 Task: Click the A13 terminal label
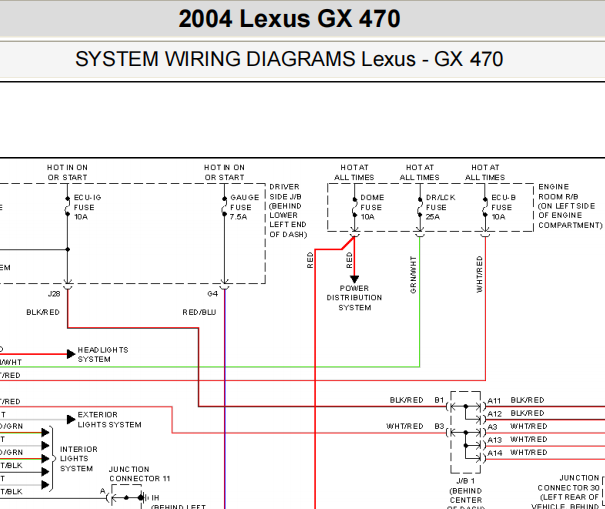pos(495,440)
